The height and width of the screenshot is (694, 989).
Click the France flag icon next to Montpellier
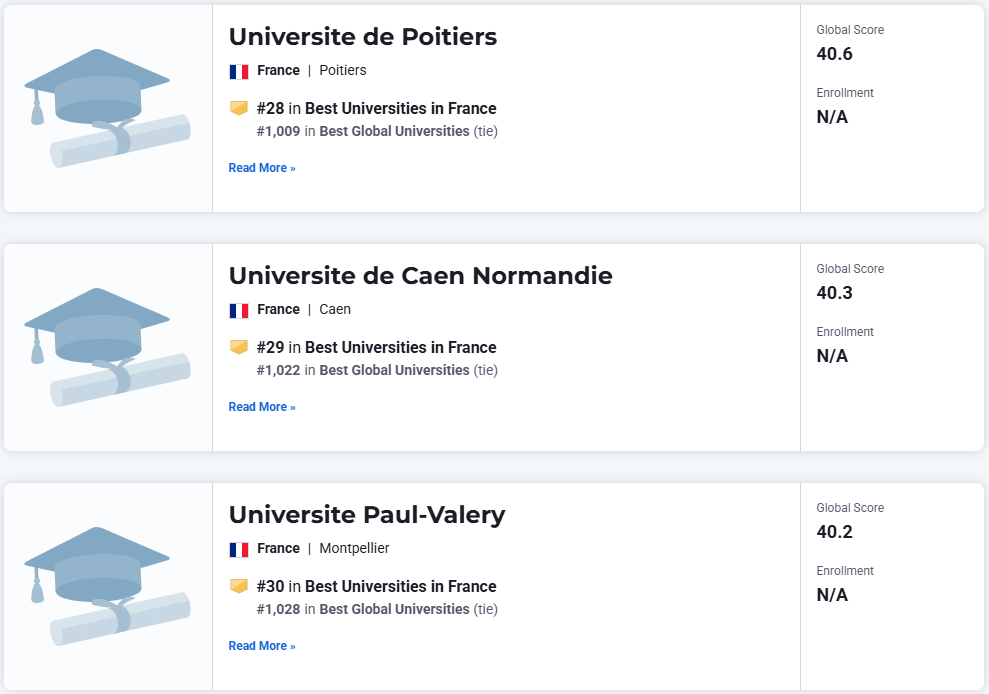(238, 550)
